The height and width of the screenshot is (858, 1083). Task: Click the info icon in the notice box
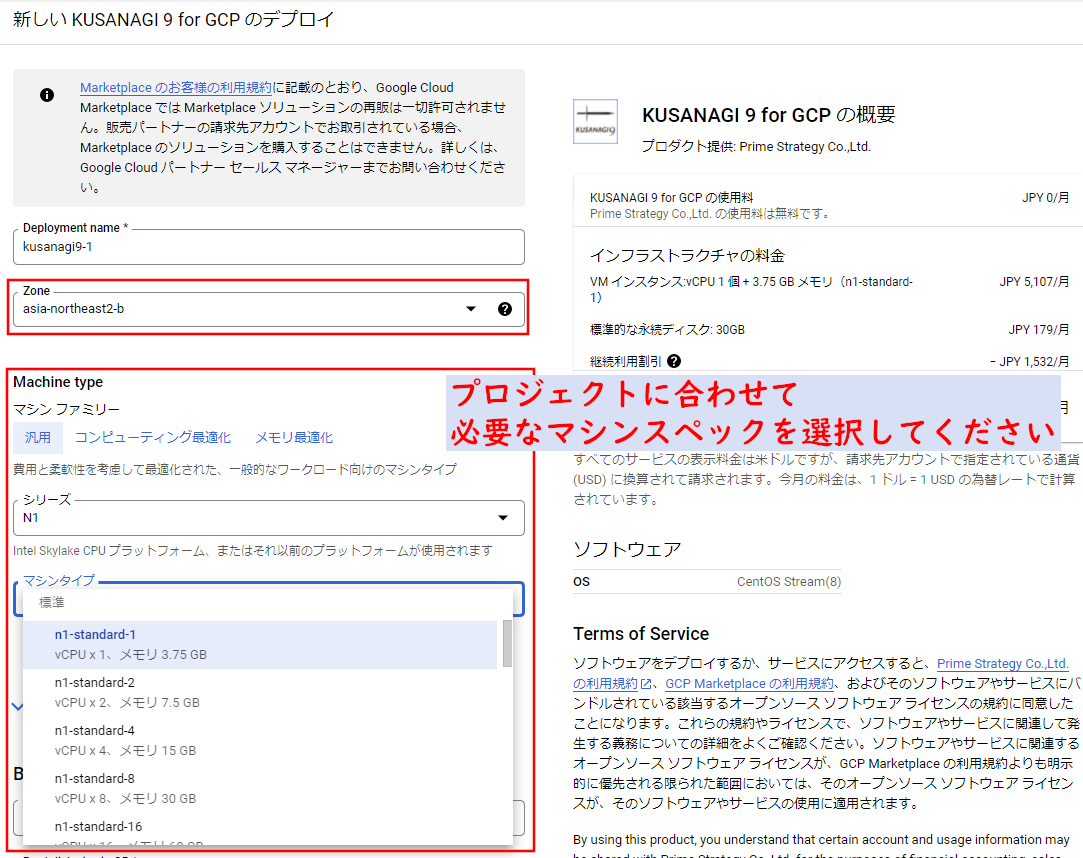pyautogui.click(x=46, y=95)
